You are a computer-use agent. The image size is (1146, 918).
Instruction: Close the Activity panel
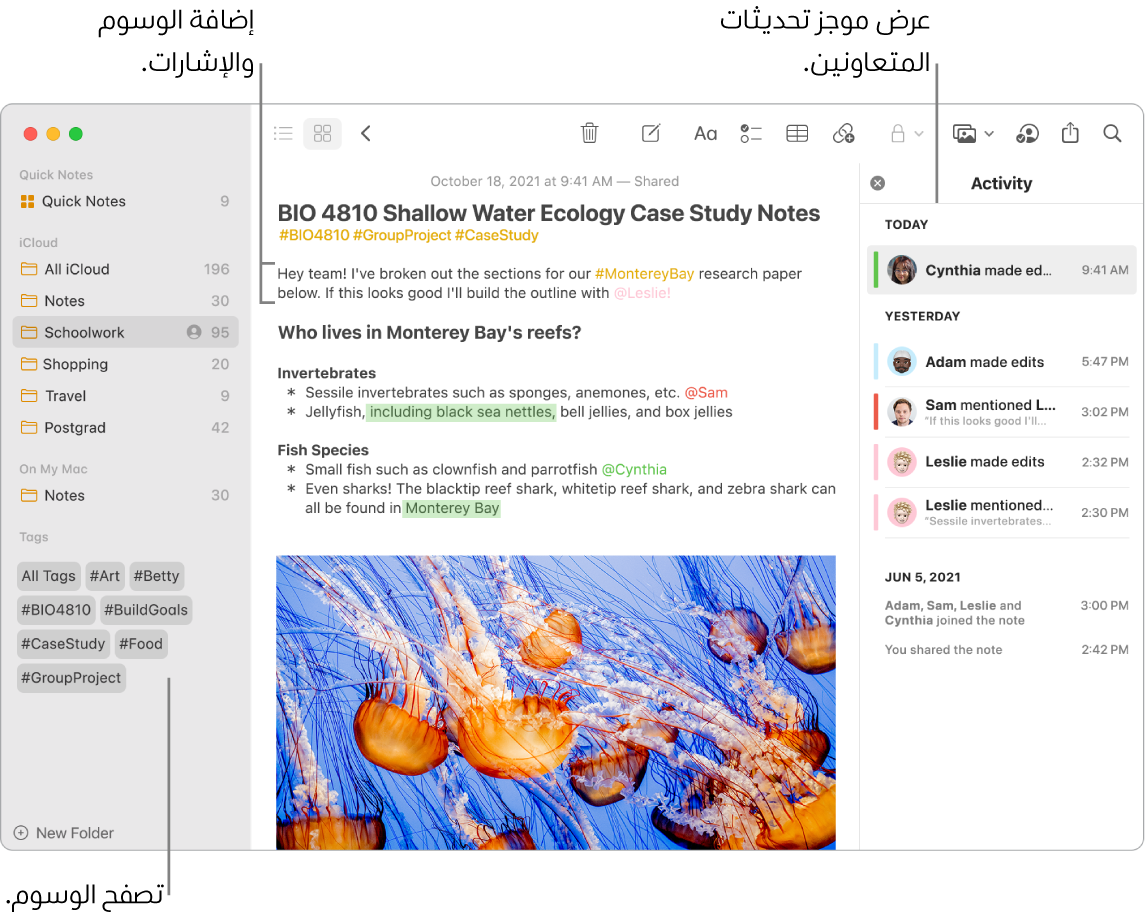tap(877, 182)
